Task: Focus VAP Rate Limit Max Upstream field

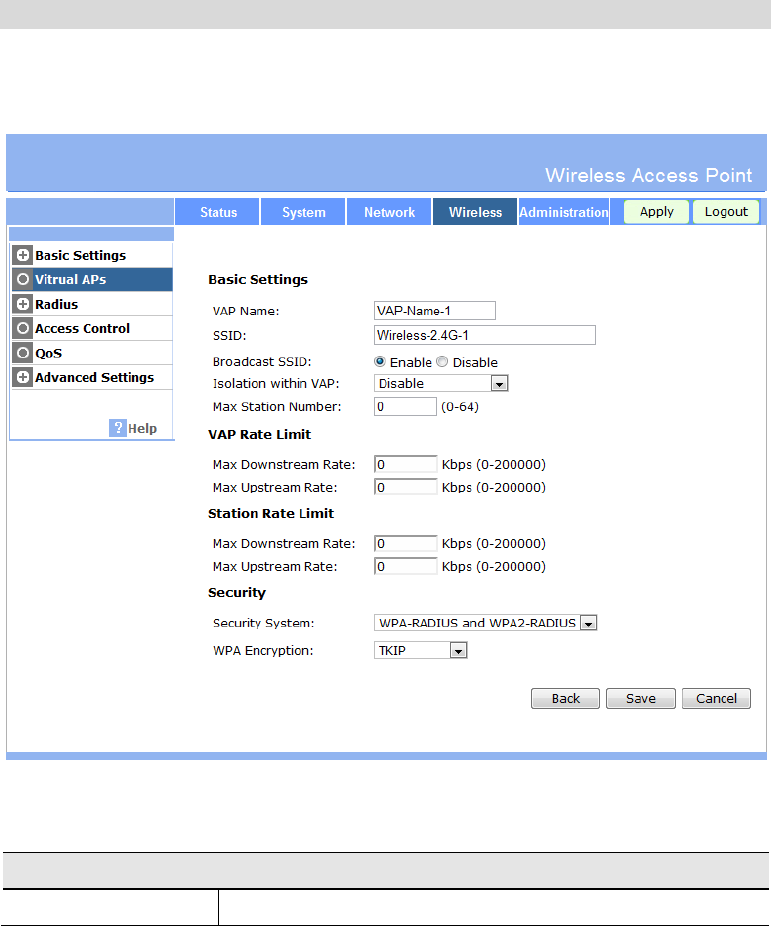Action: (x=406, y=487)
